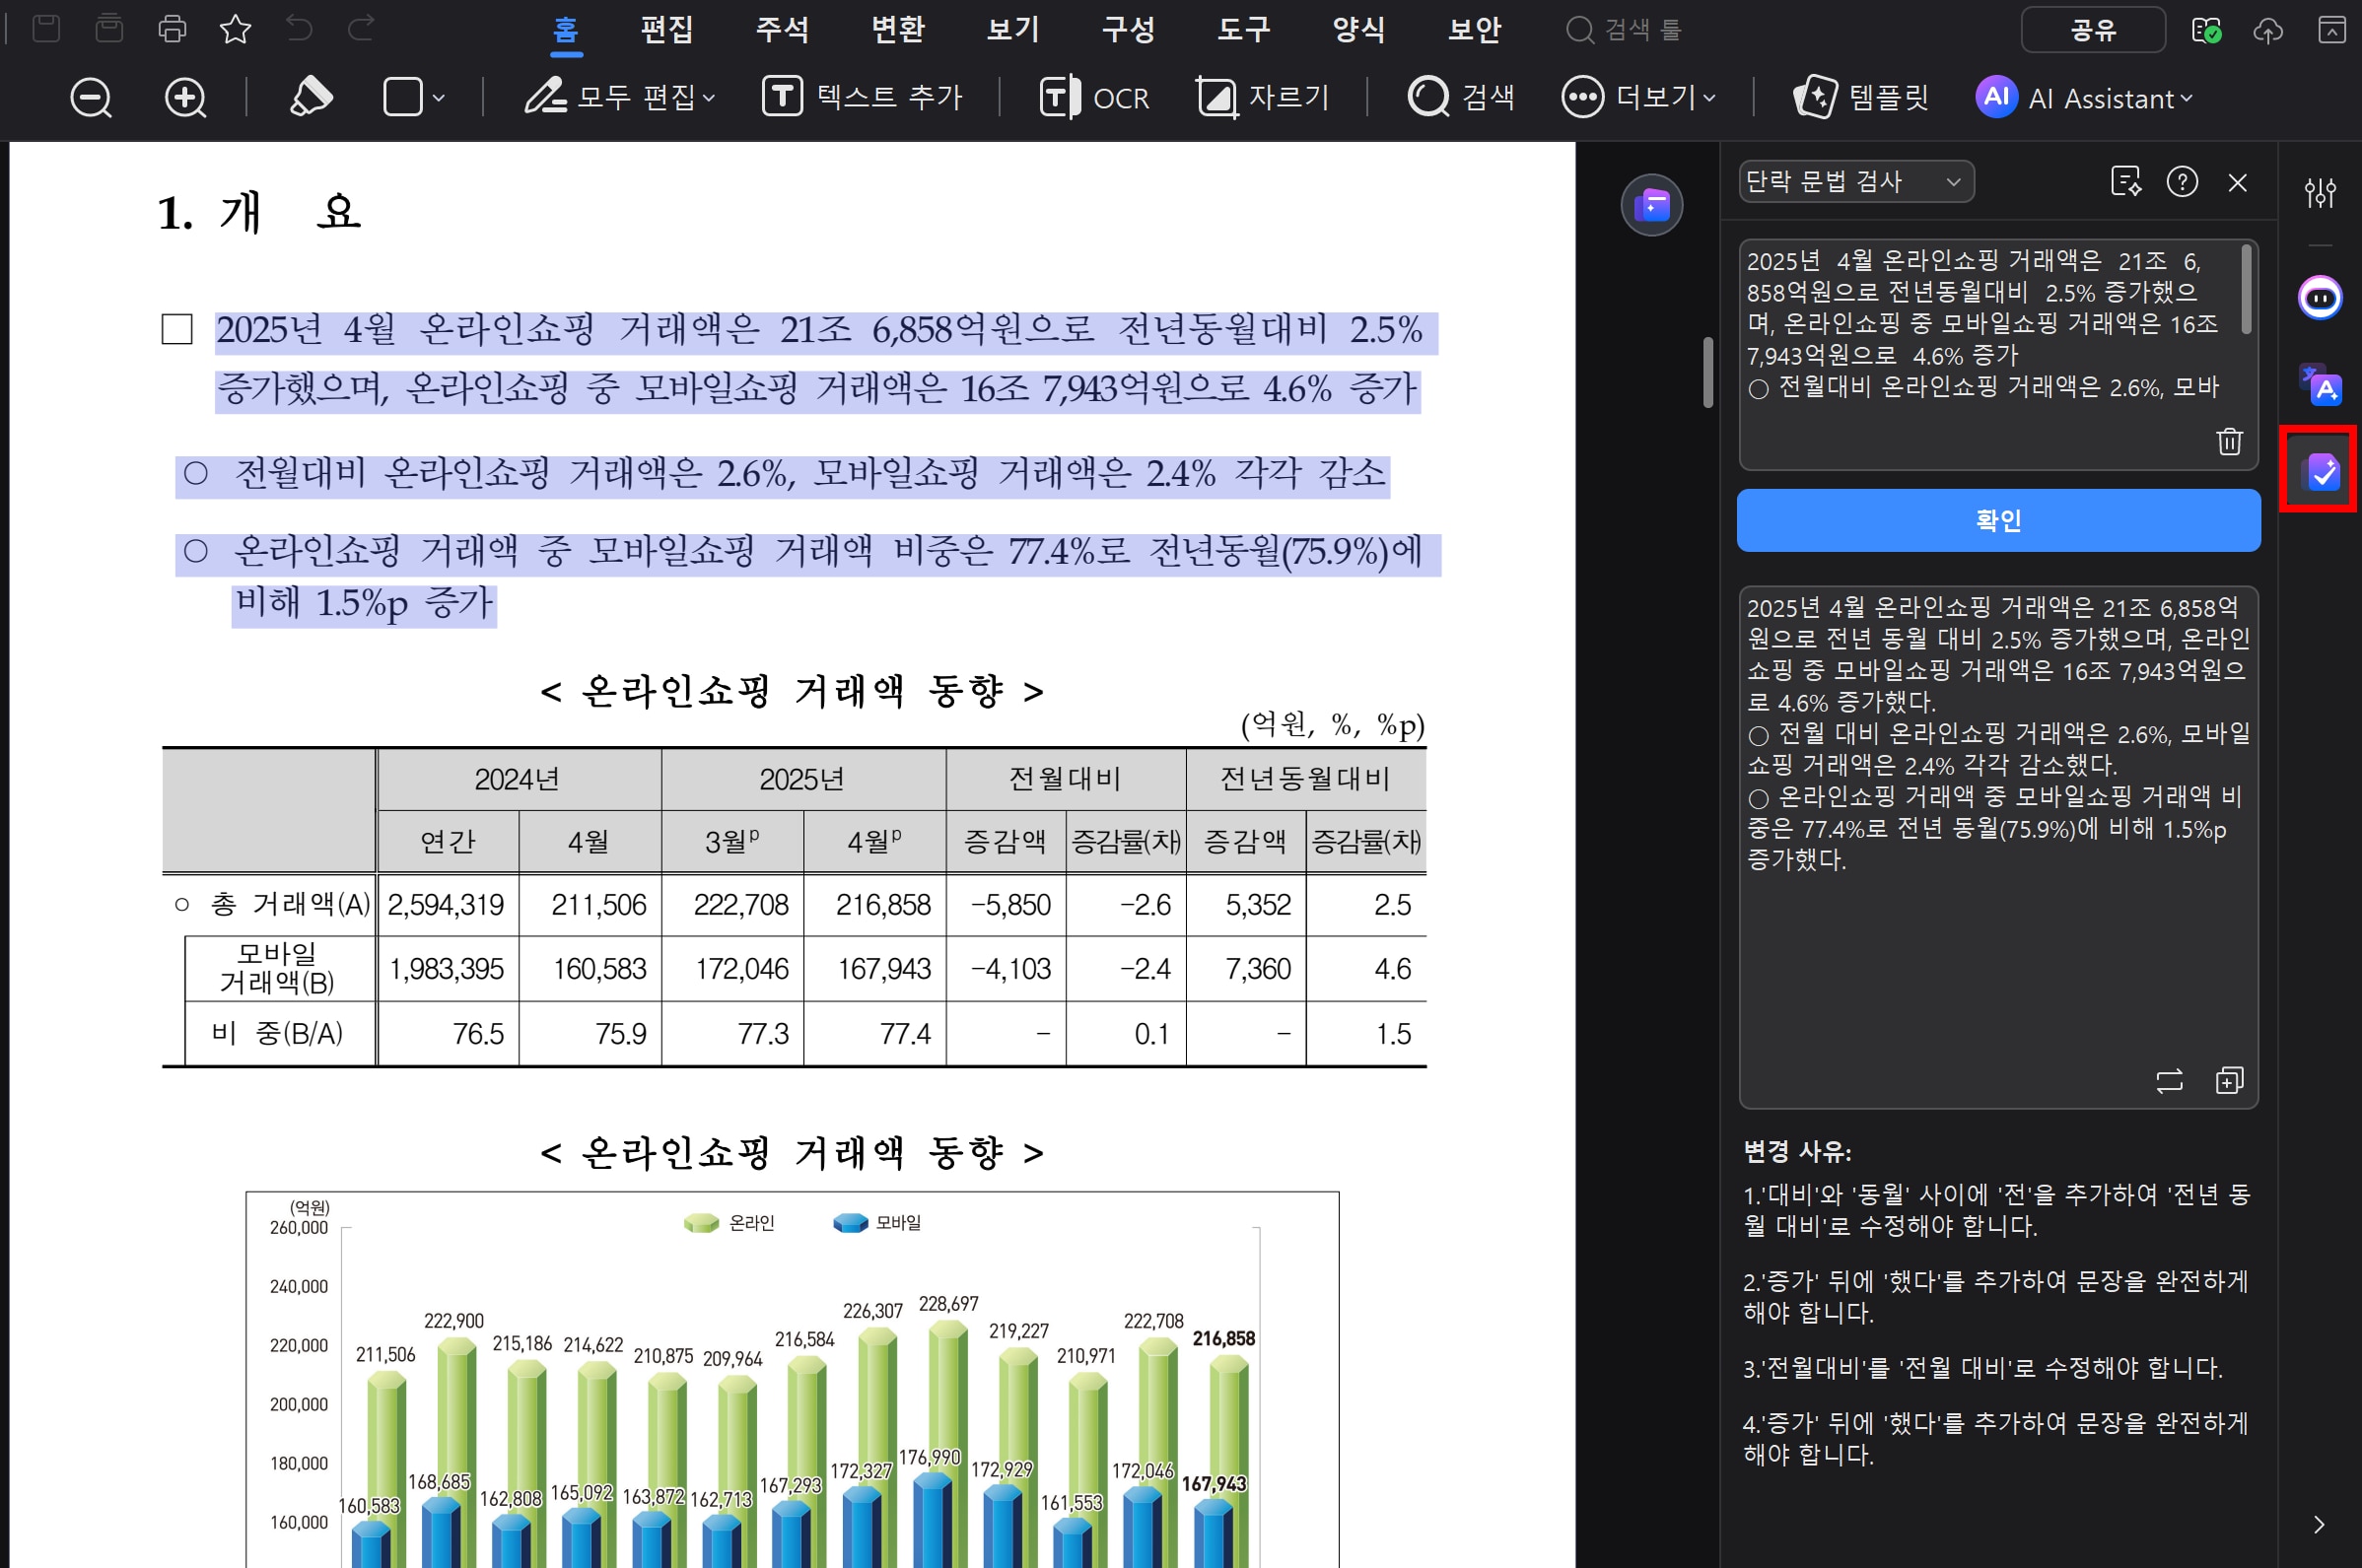Click the star bookmark icon
This screenshot has width=2362, height=1568.
point(235,28)
